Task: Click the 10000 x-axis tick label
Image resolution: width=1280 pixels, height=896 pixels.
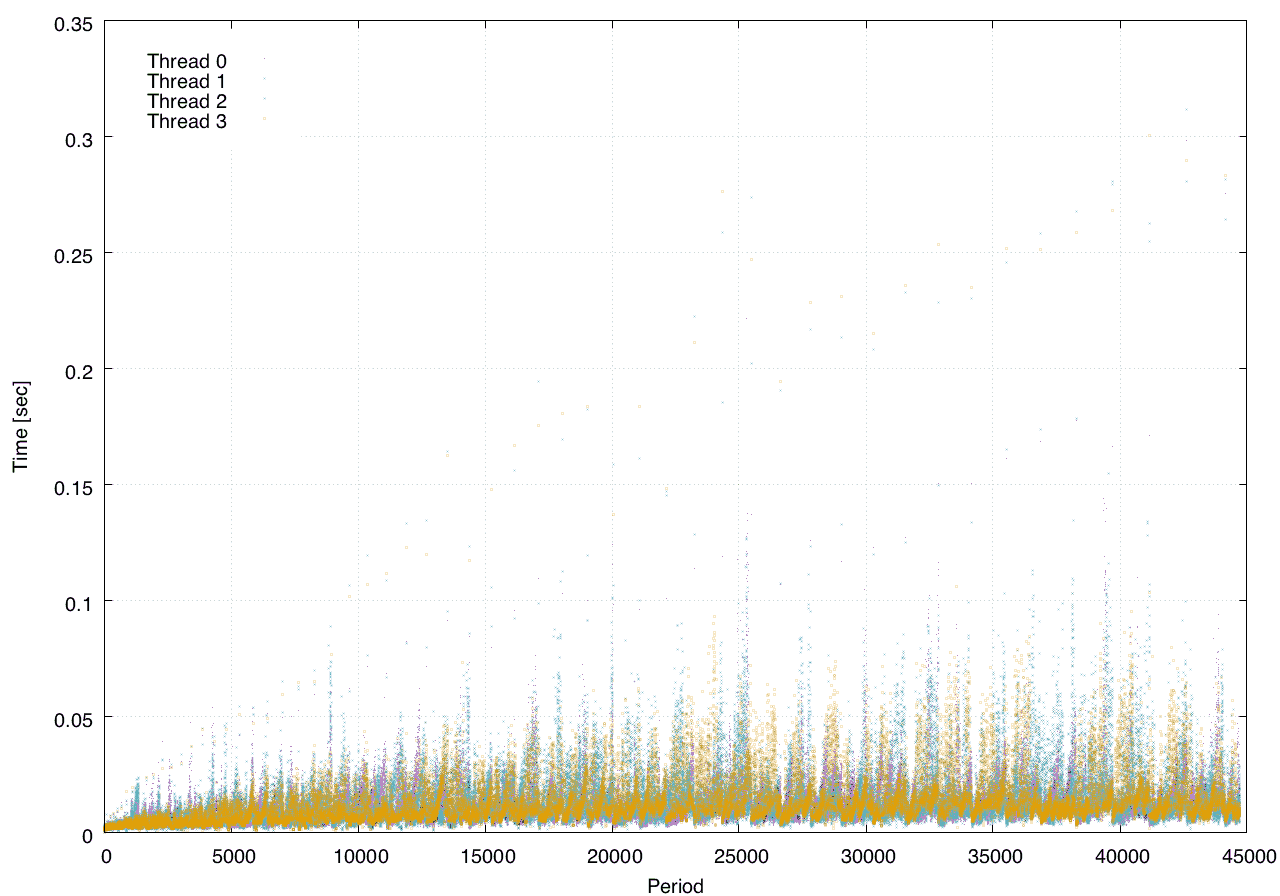Action: point(359,856)
